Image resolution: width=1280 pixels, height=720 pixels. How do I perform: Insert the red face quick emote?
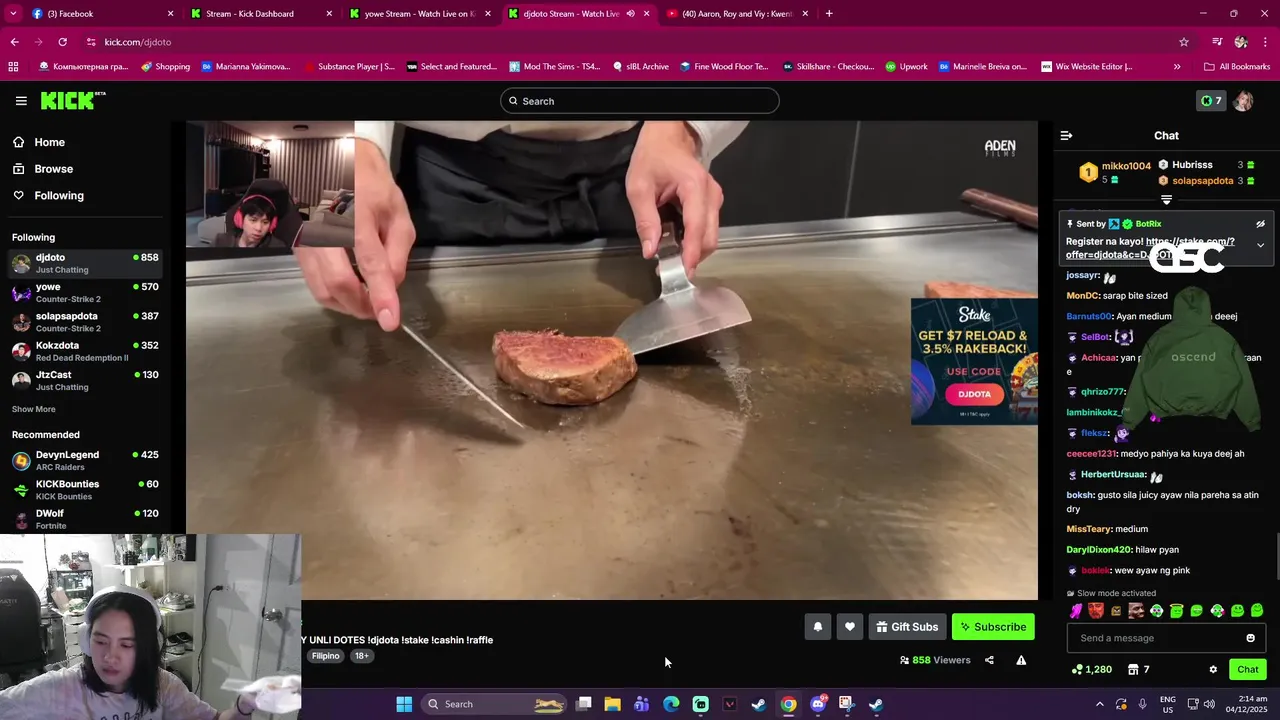[x=1096, y=611]
